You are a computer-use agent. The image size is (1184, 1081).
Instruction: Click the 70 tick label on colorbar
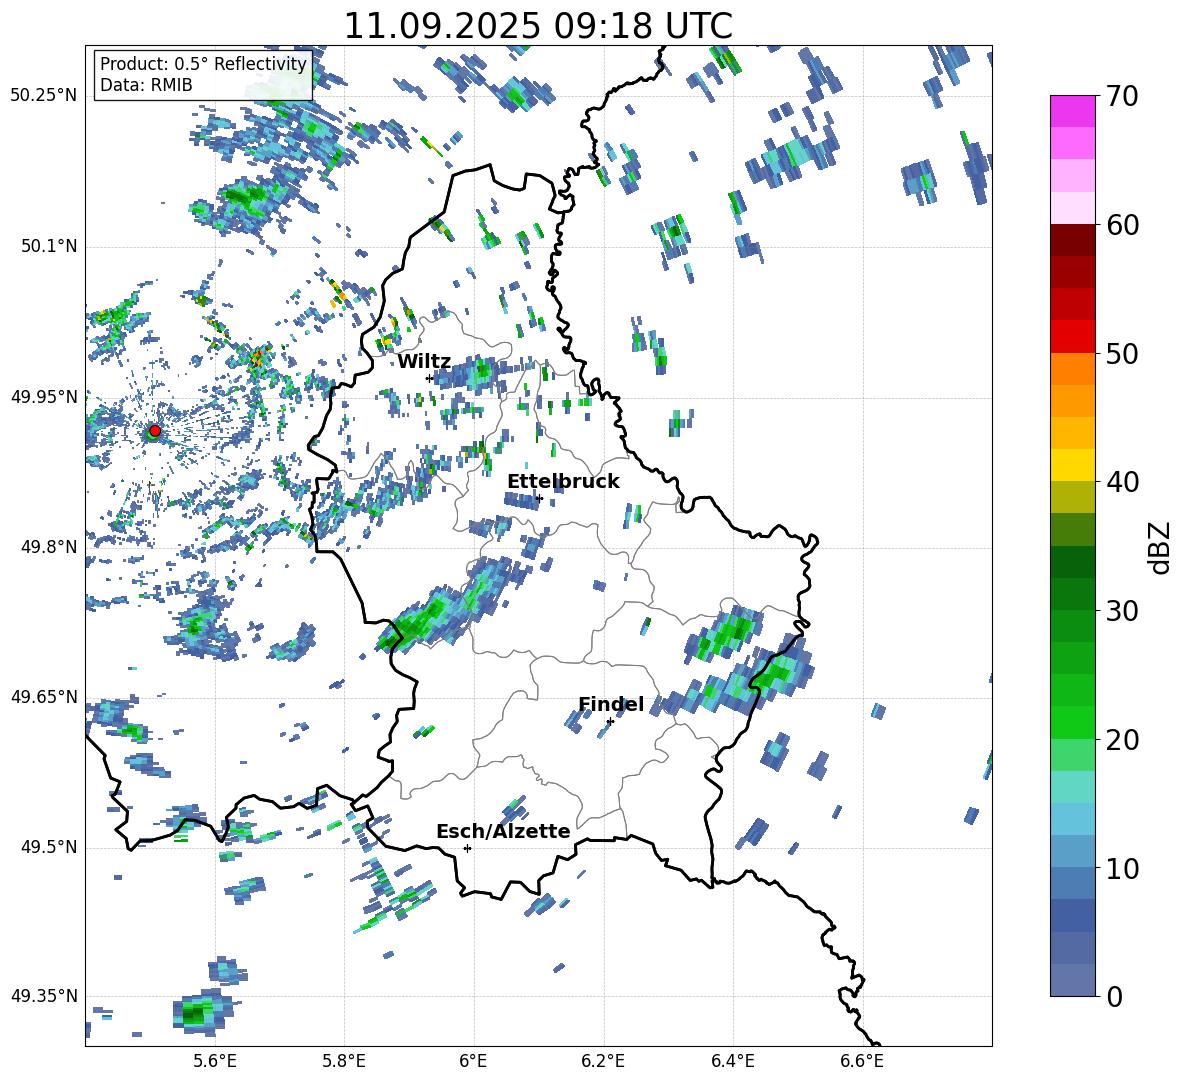tap(1124, 97)
